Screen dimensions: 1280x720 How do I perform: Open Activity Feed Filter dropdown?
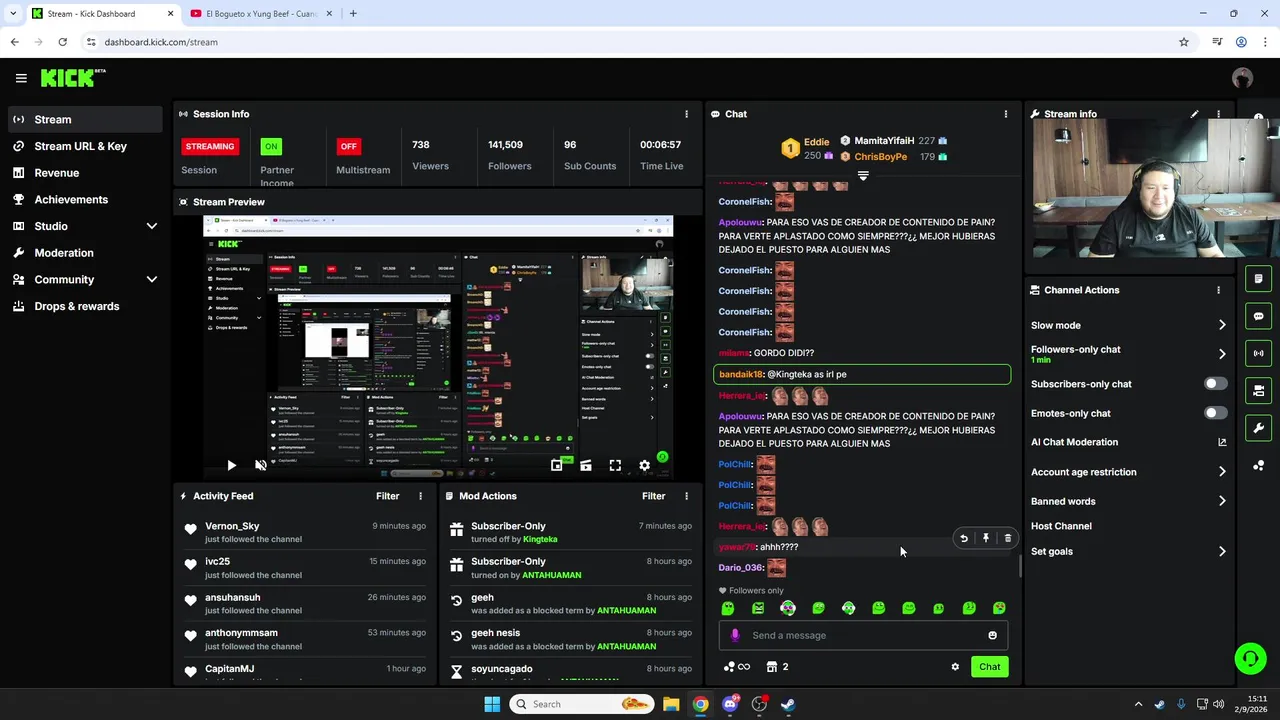[x=387, y=496]
